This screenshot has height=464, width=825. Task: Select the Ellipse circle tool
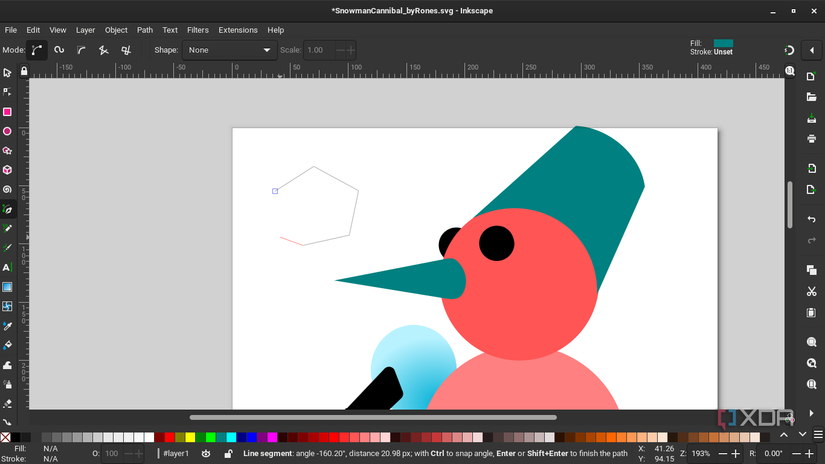point(7,131)
